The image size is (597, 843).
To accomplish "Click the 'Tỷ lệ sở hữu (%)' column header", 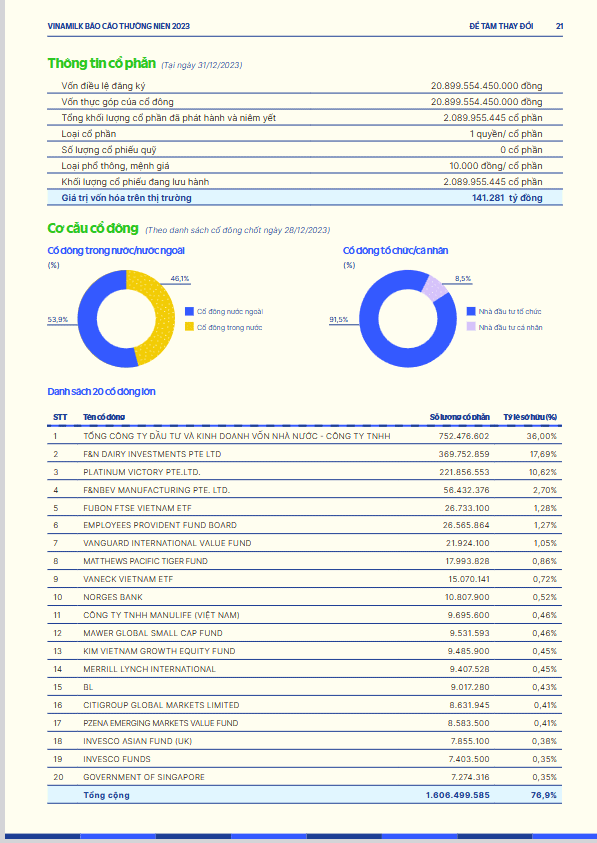I will [530, 417].
